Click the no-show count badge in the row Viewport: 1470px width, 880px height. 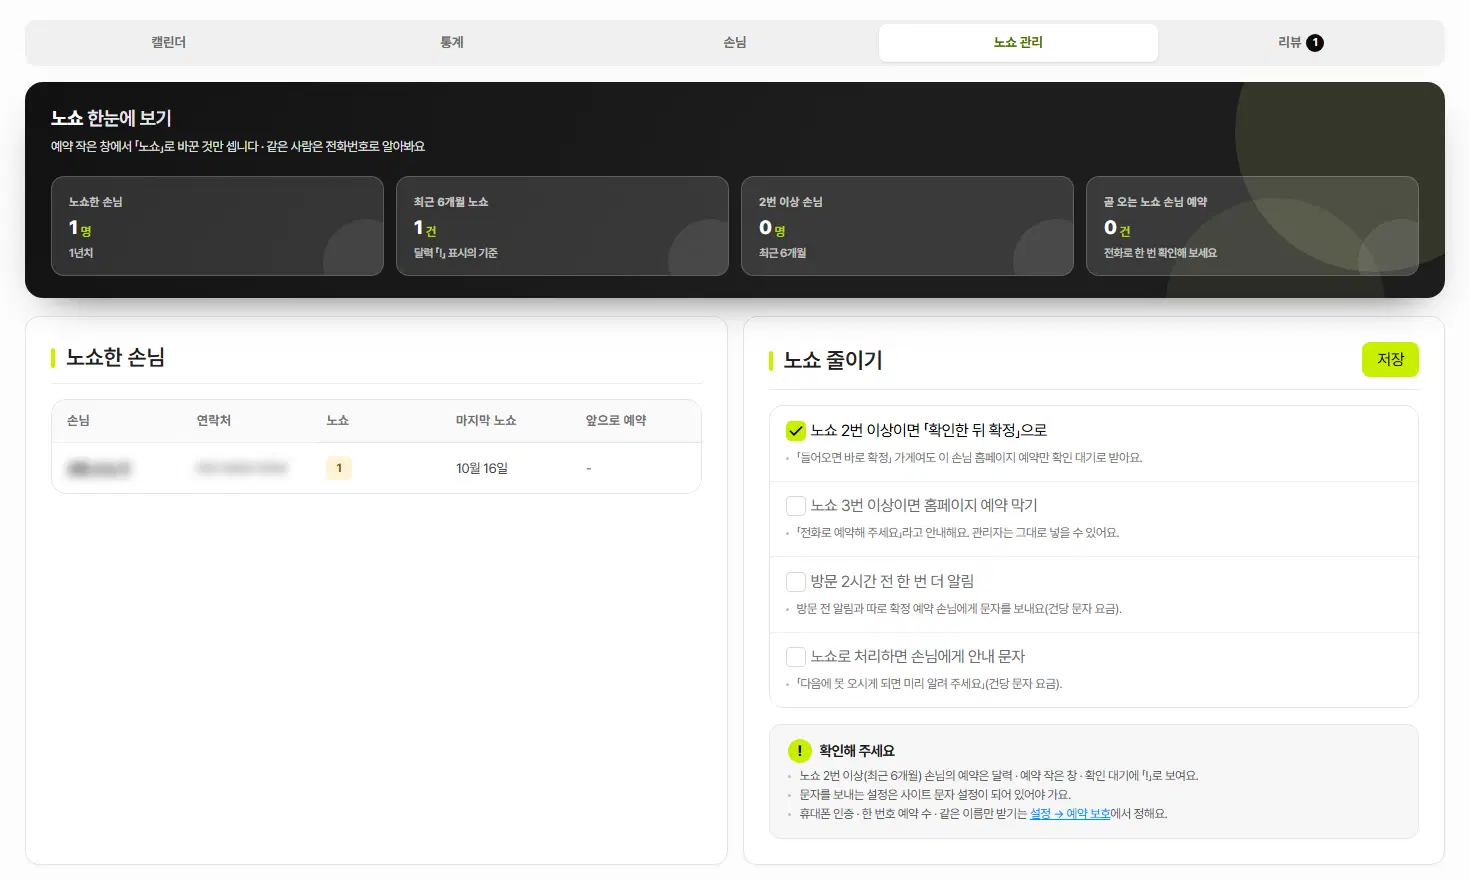click(x=339, y=468)
